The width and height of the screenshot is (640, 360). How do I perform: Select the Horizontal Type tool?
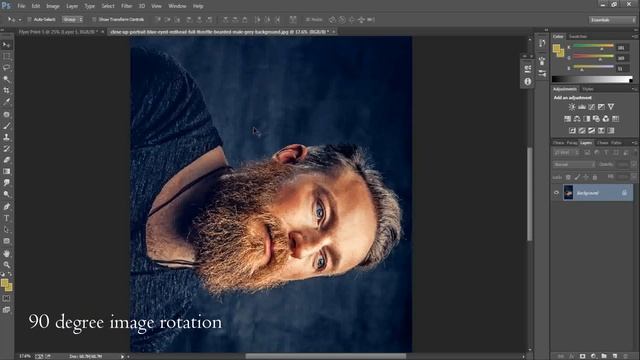[6, 218]
